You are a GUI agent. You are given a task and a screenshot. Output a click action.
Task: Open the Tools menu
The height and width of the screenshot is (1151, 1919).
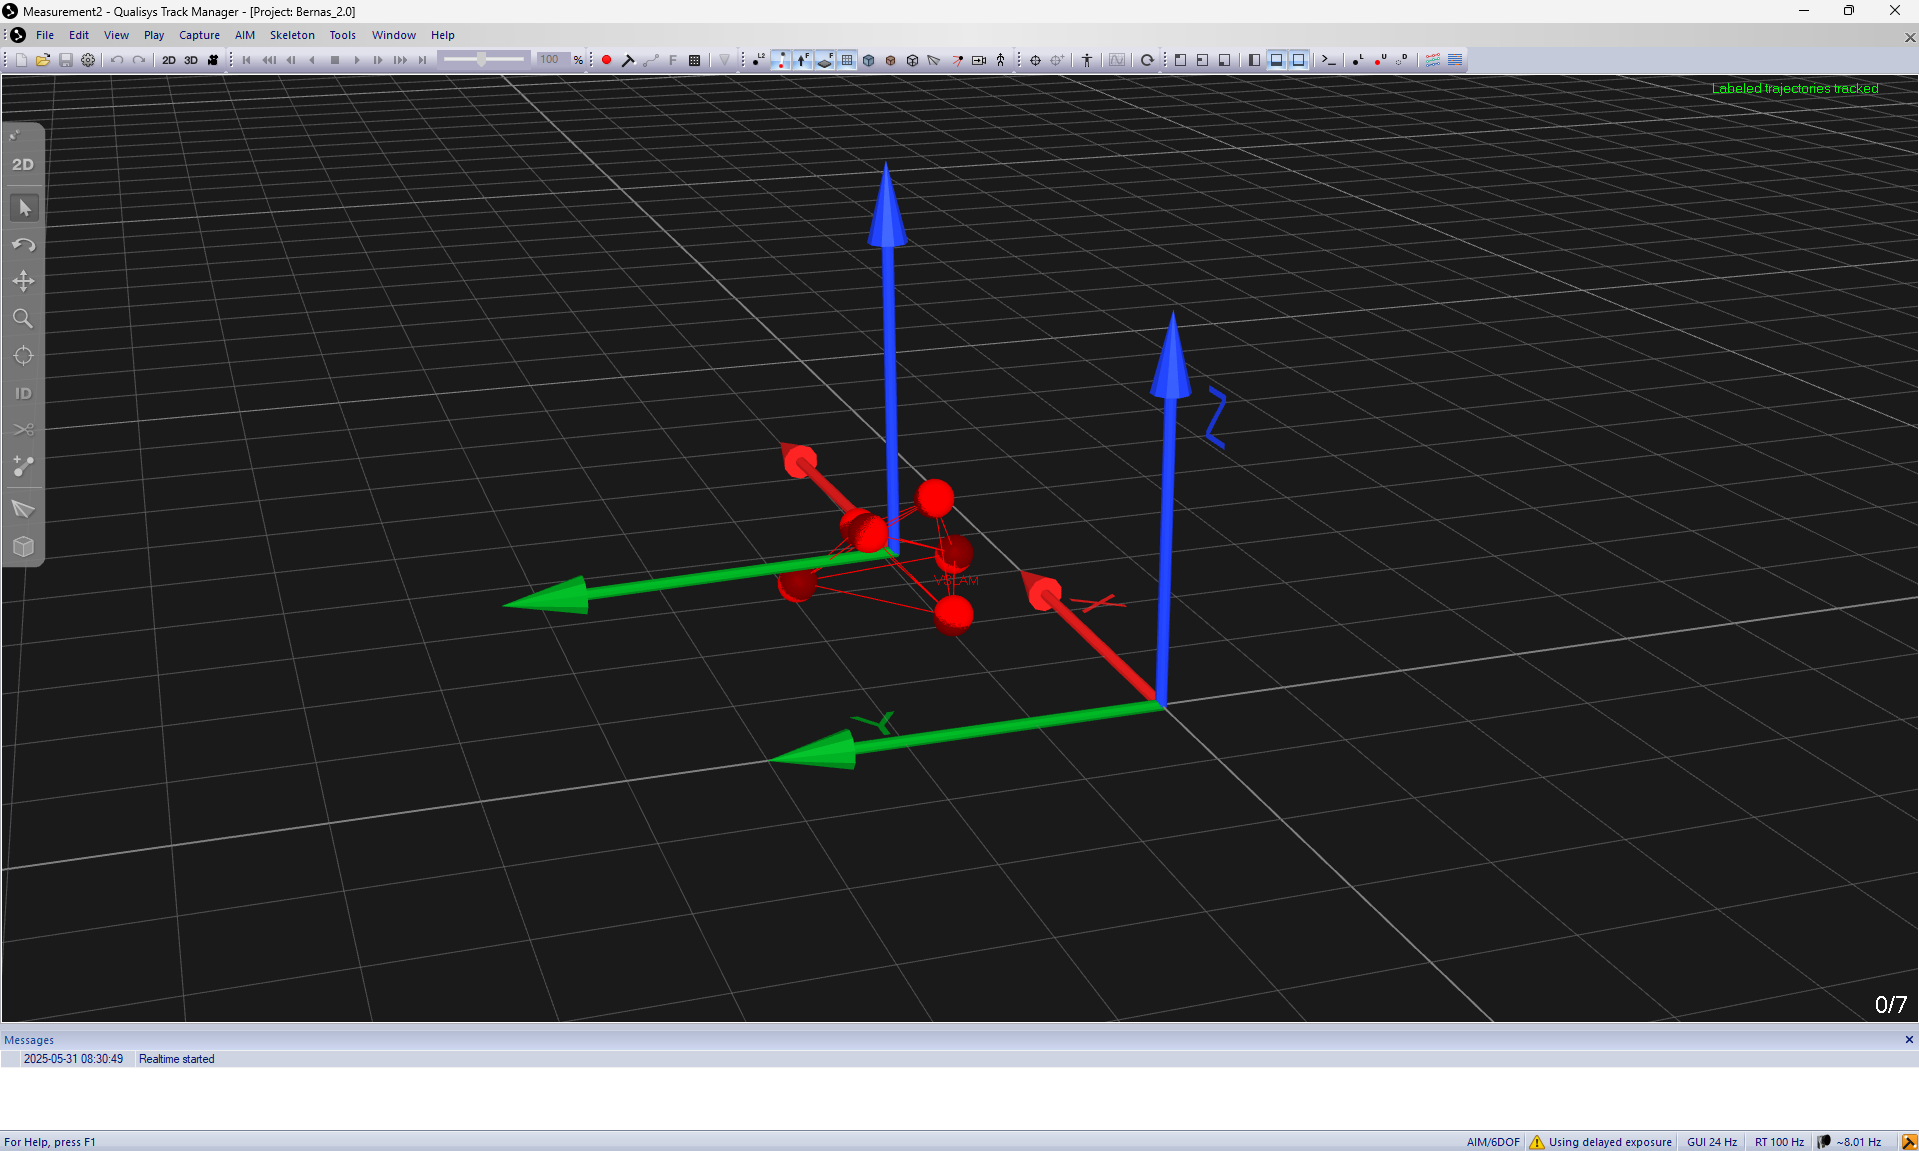click(343, 35)
